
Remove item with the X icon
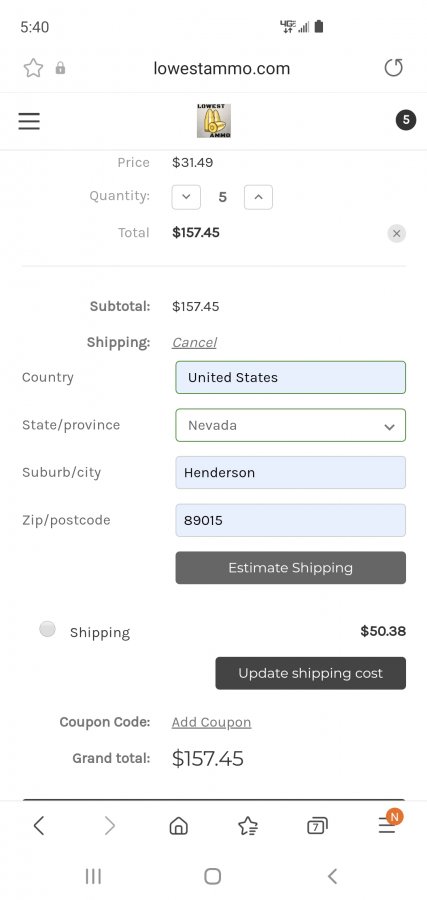[396, 234]
